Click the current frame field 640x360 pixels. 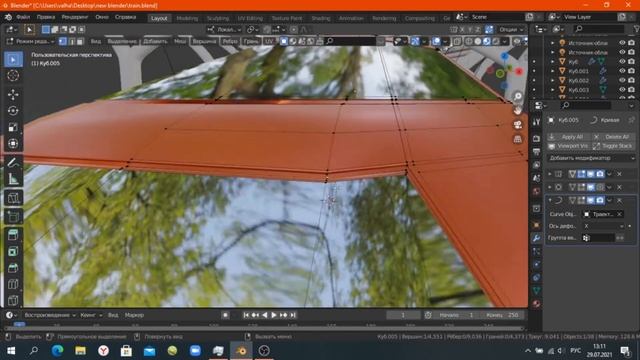[403, 315]
